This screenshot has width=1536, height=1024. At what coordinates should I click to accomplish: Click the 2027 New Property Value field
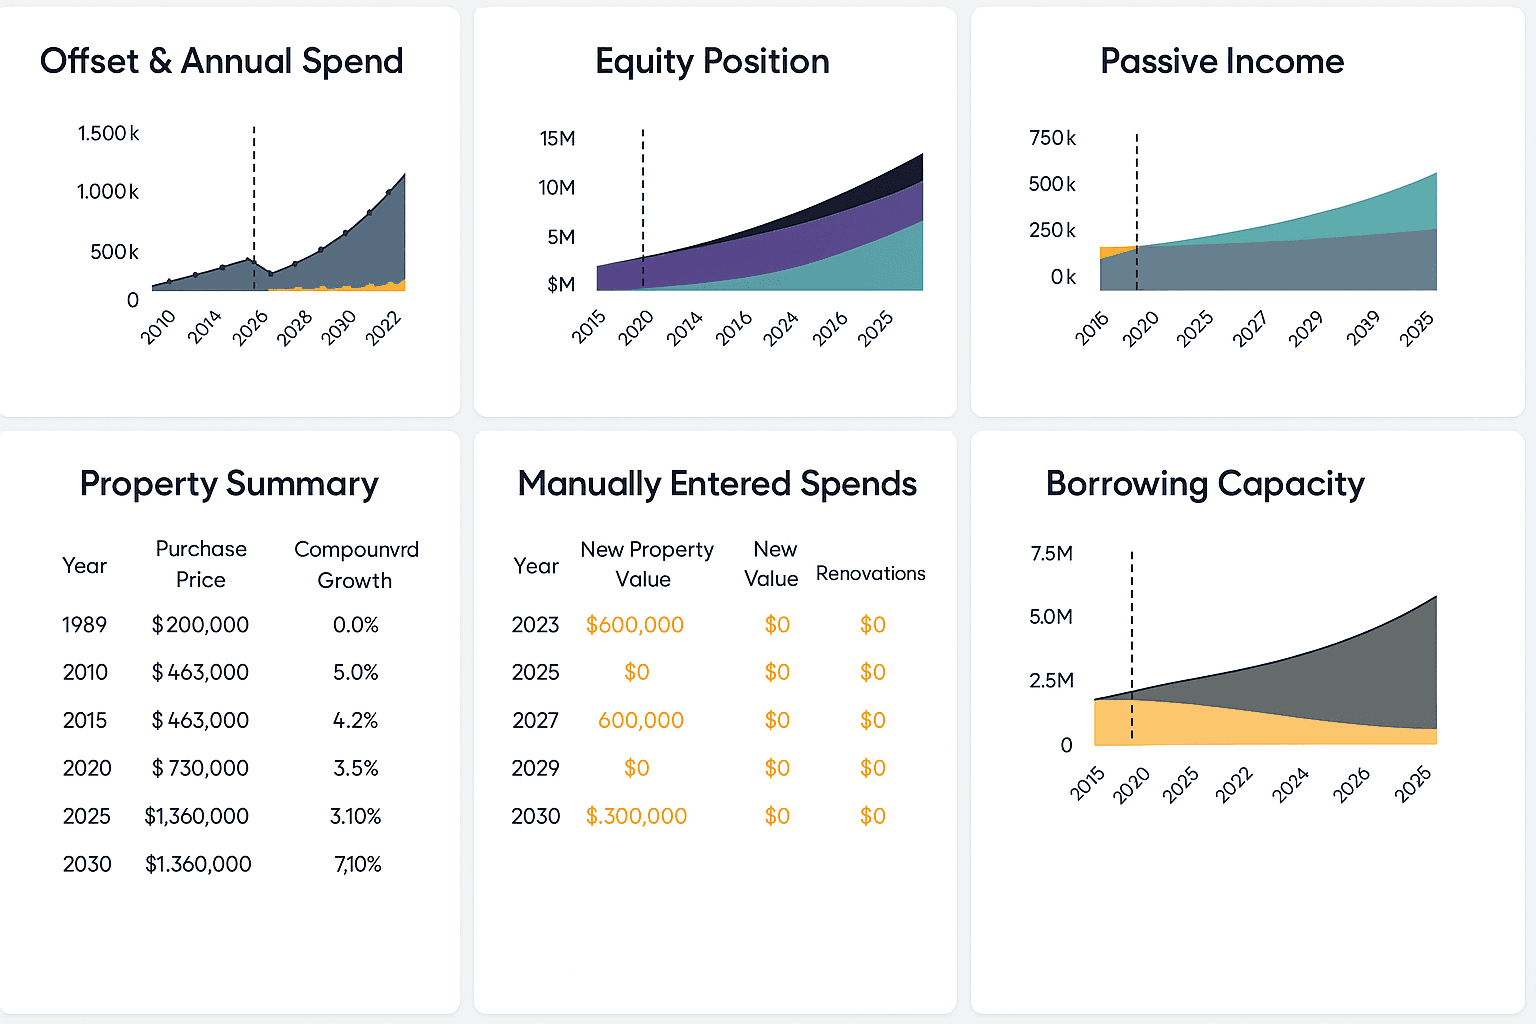pyautogui.click(x=640, y=720)
